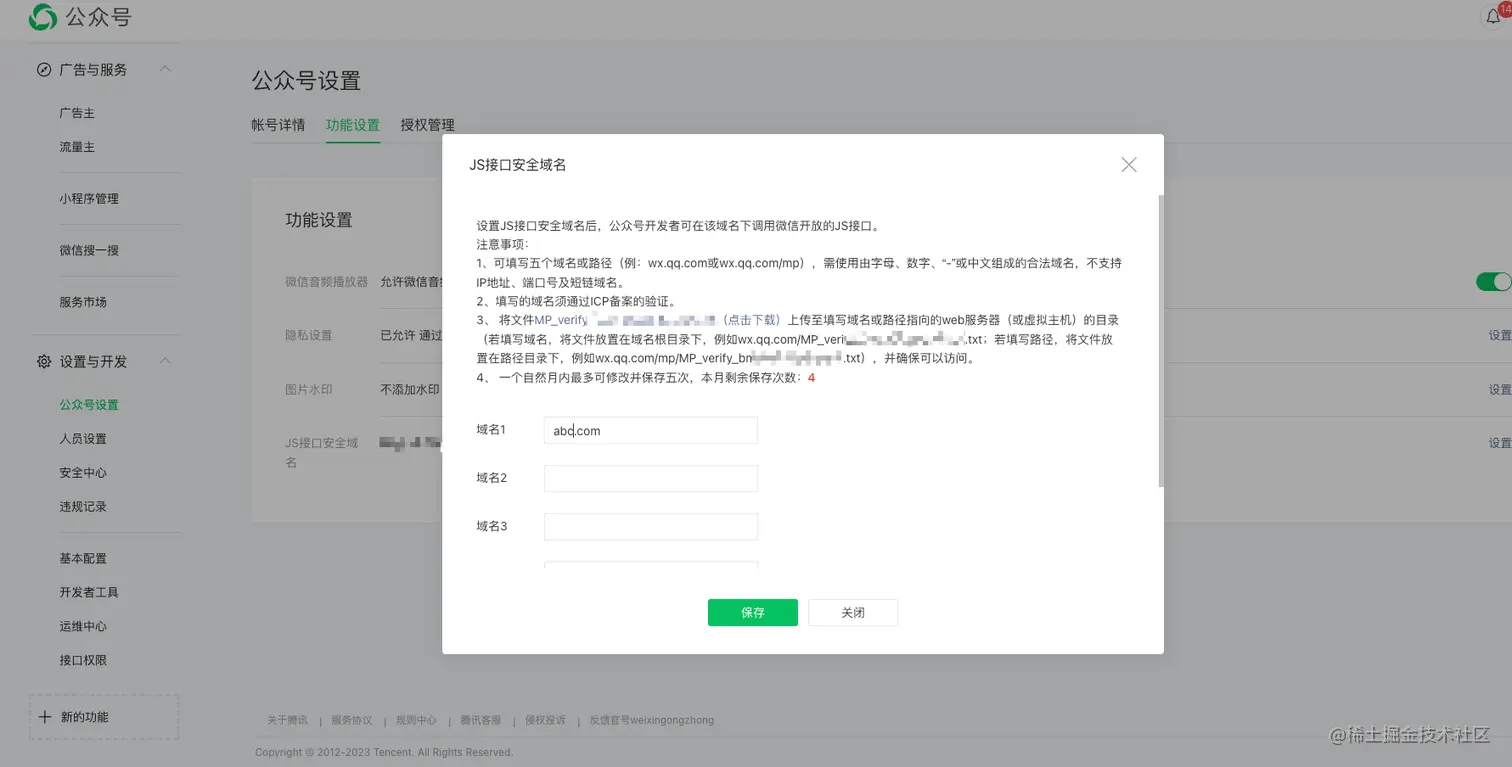Click the dialog's vertical scrollbar
1512x767 pixels.
pyautogui.click(x=1160, y=340)
